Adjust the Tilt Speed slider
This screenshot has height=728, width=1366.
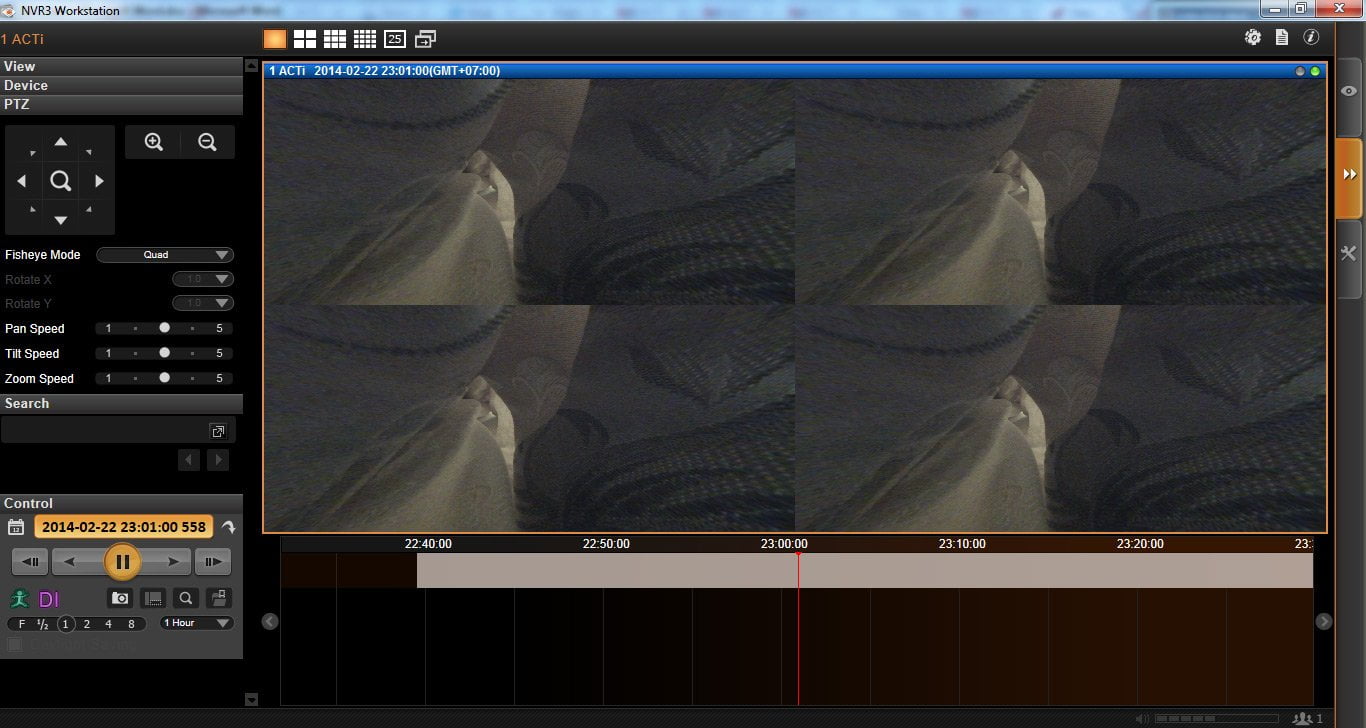pos(165,353)
